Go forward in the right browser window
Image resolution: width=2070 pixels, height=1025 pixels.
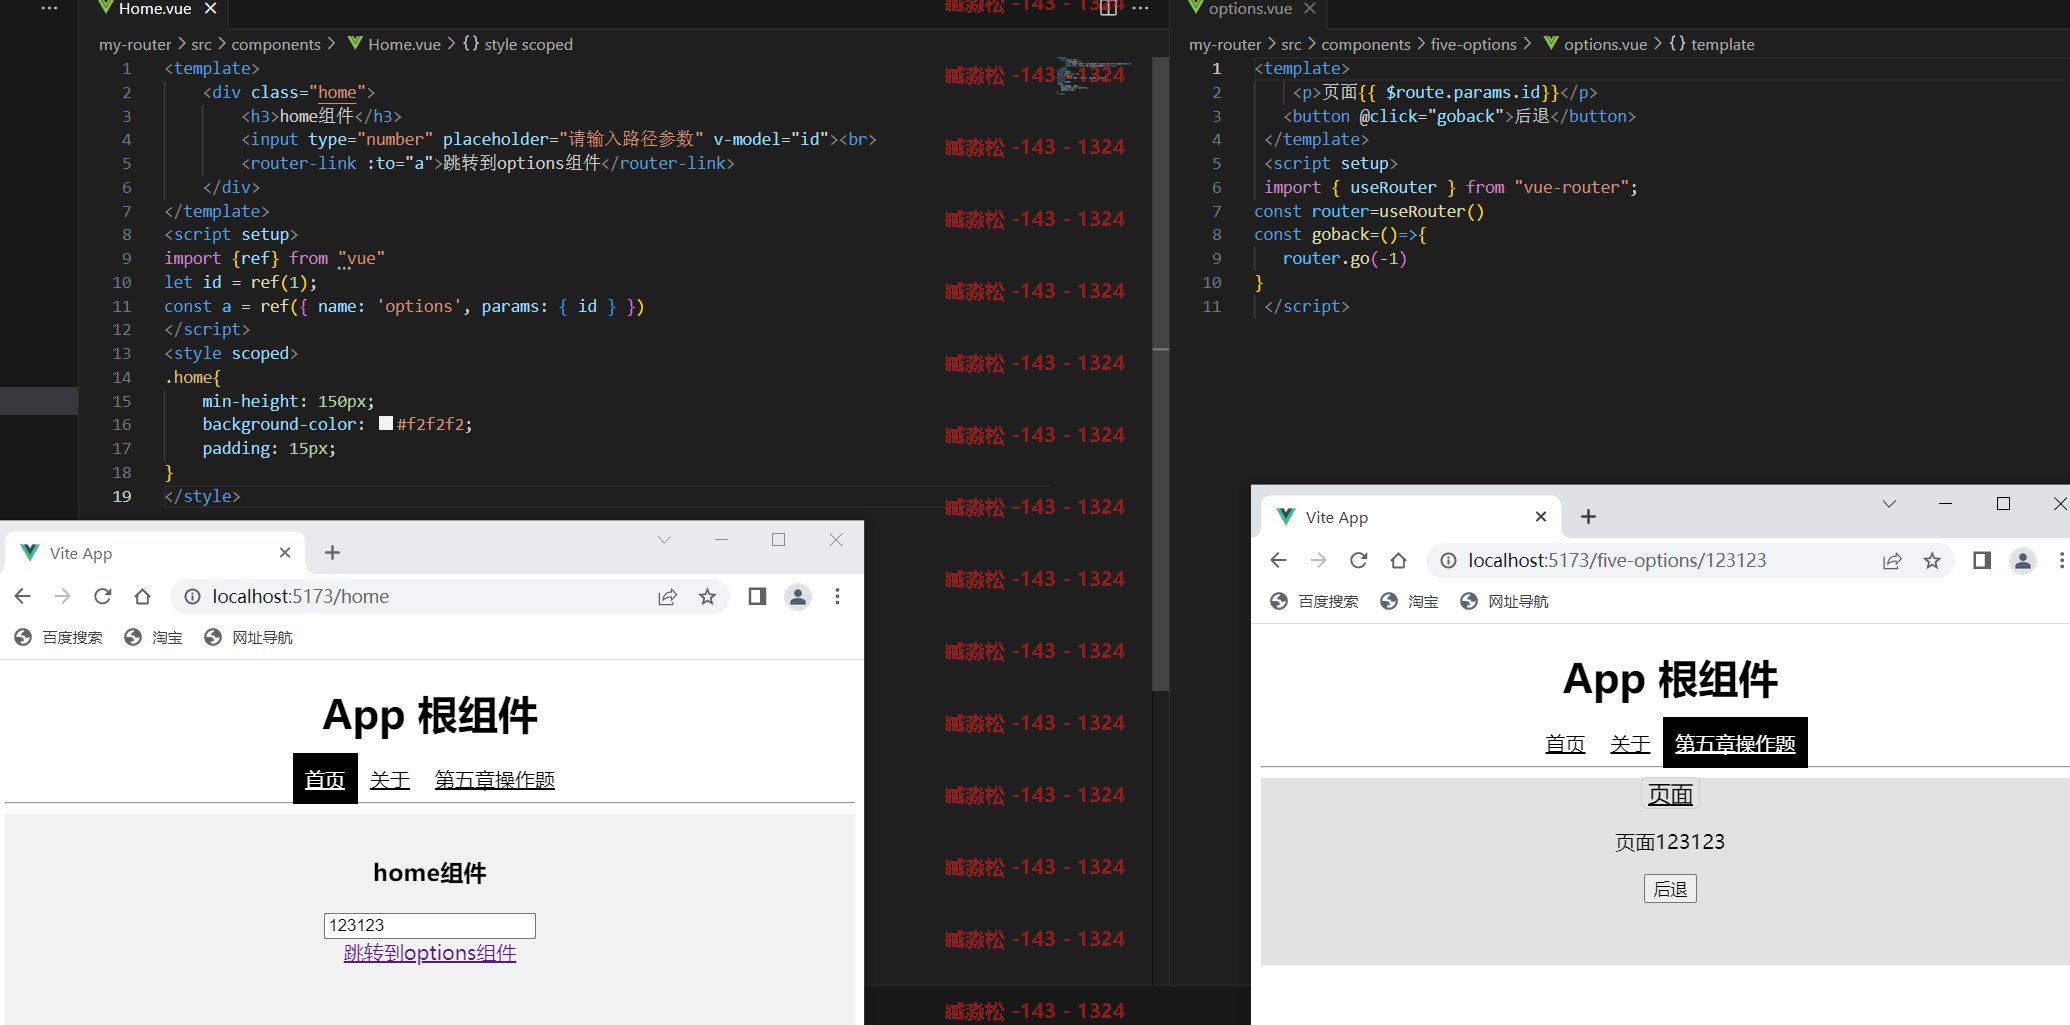(1319, 561)
